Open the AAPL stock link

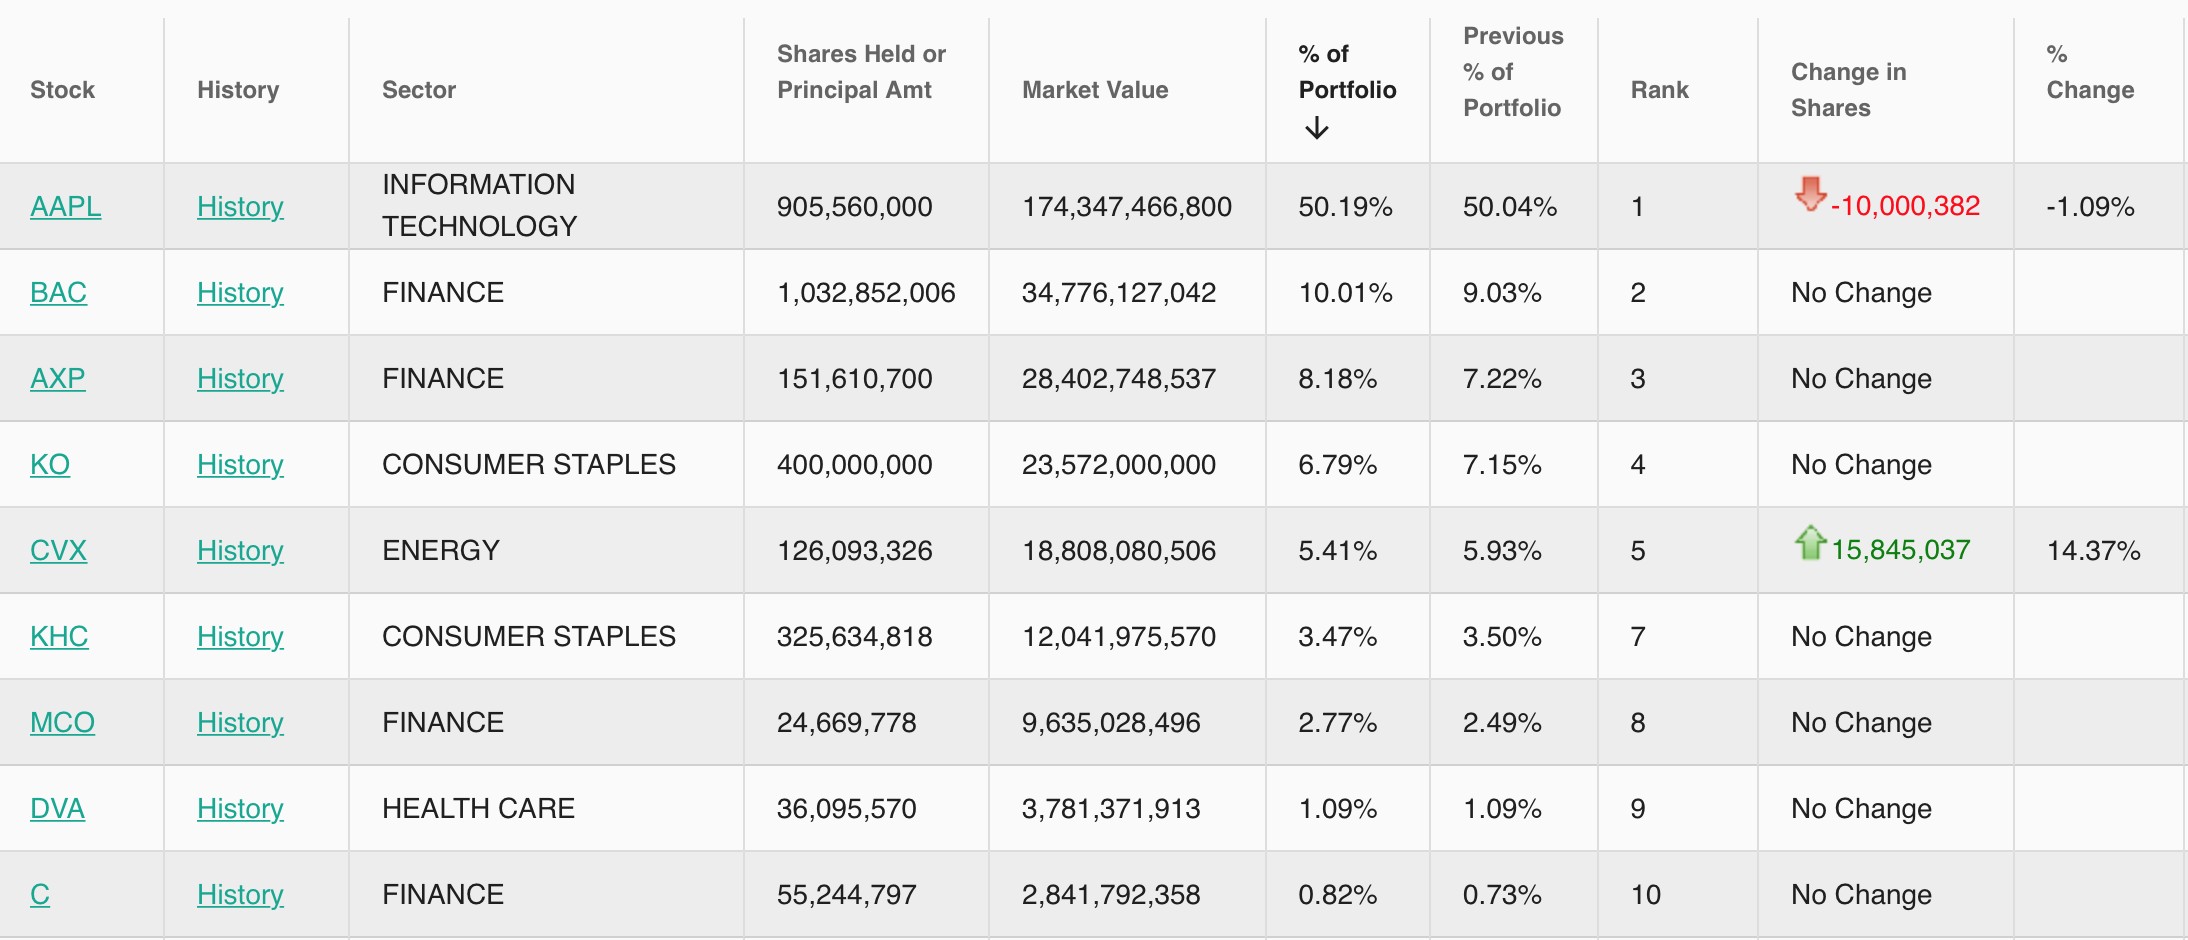coord(65,206)
